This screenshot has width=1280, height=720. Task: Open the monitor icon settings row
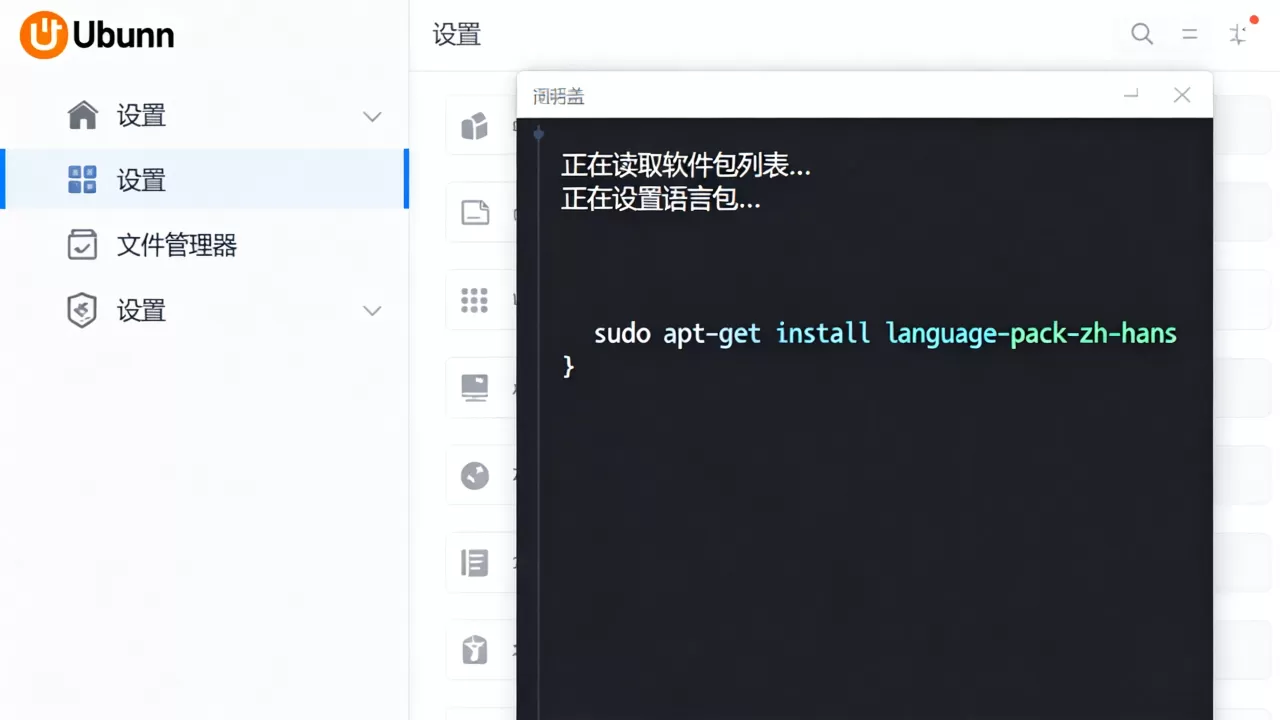coord(480,388)
